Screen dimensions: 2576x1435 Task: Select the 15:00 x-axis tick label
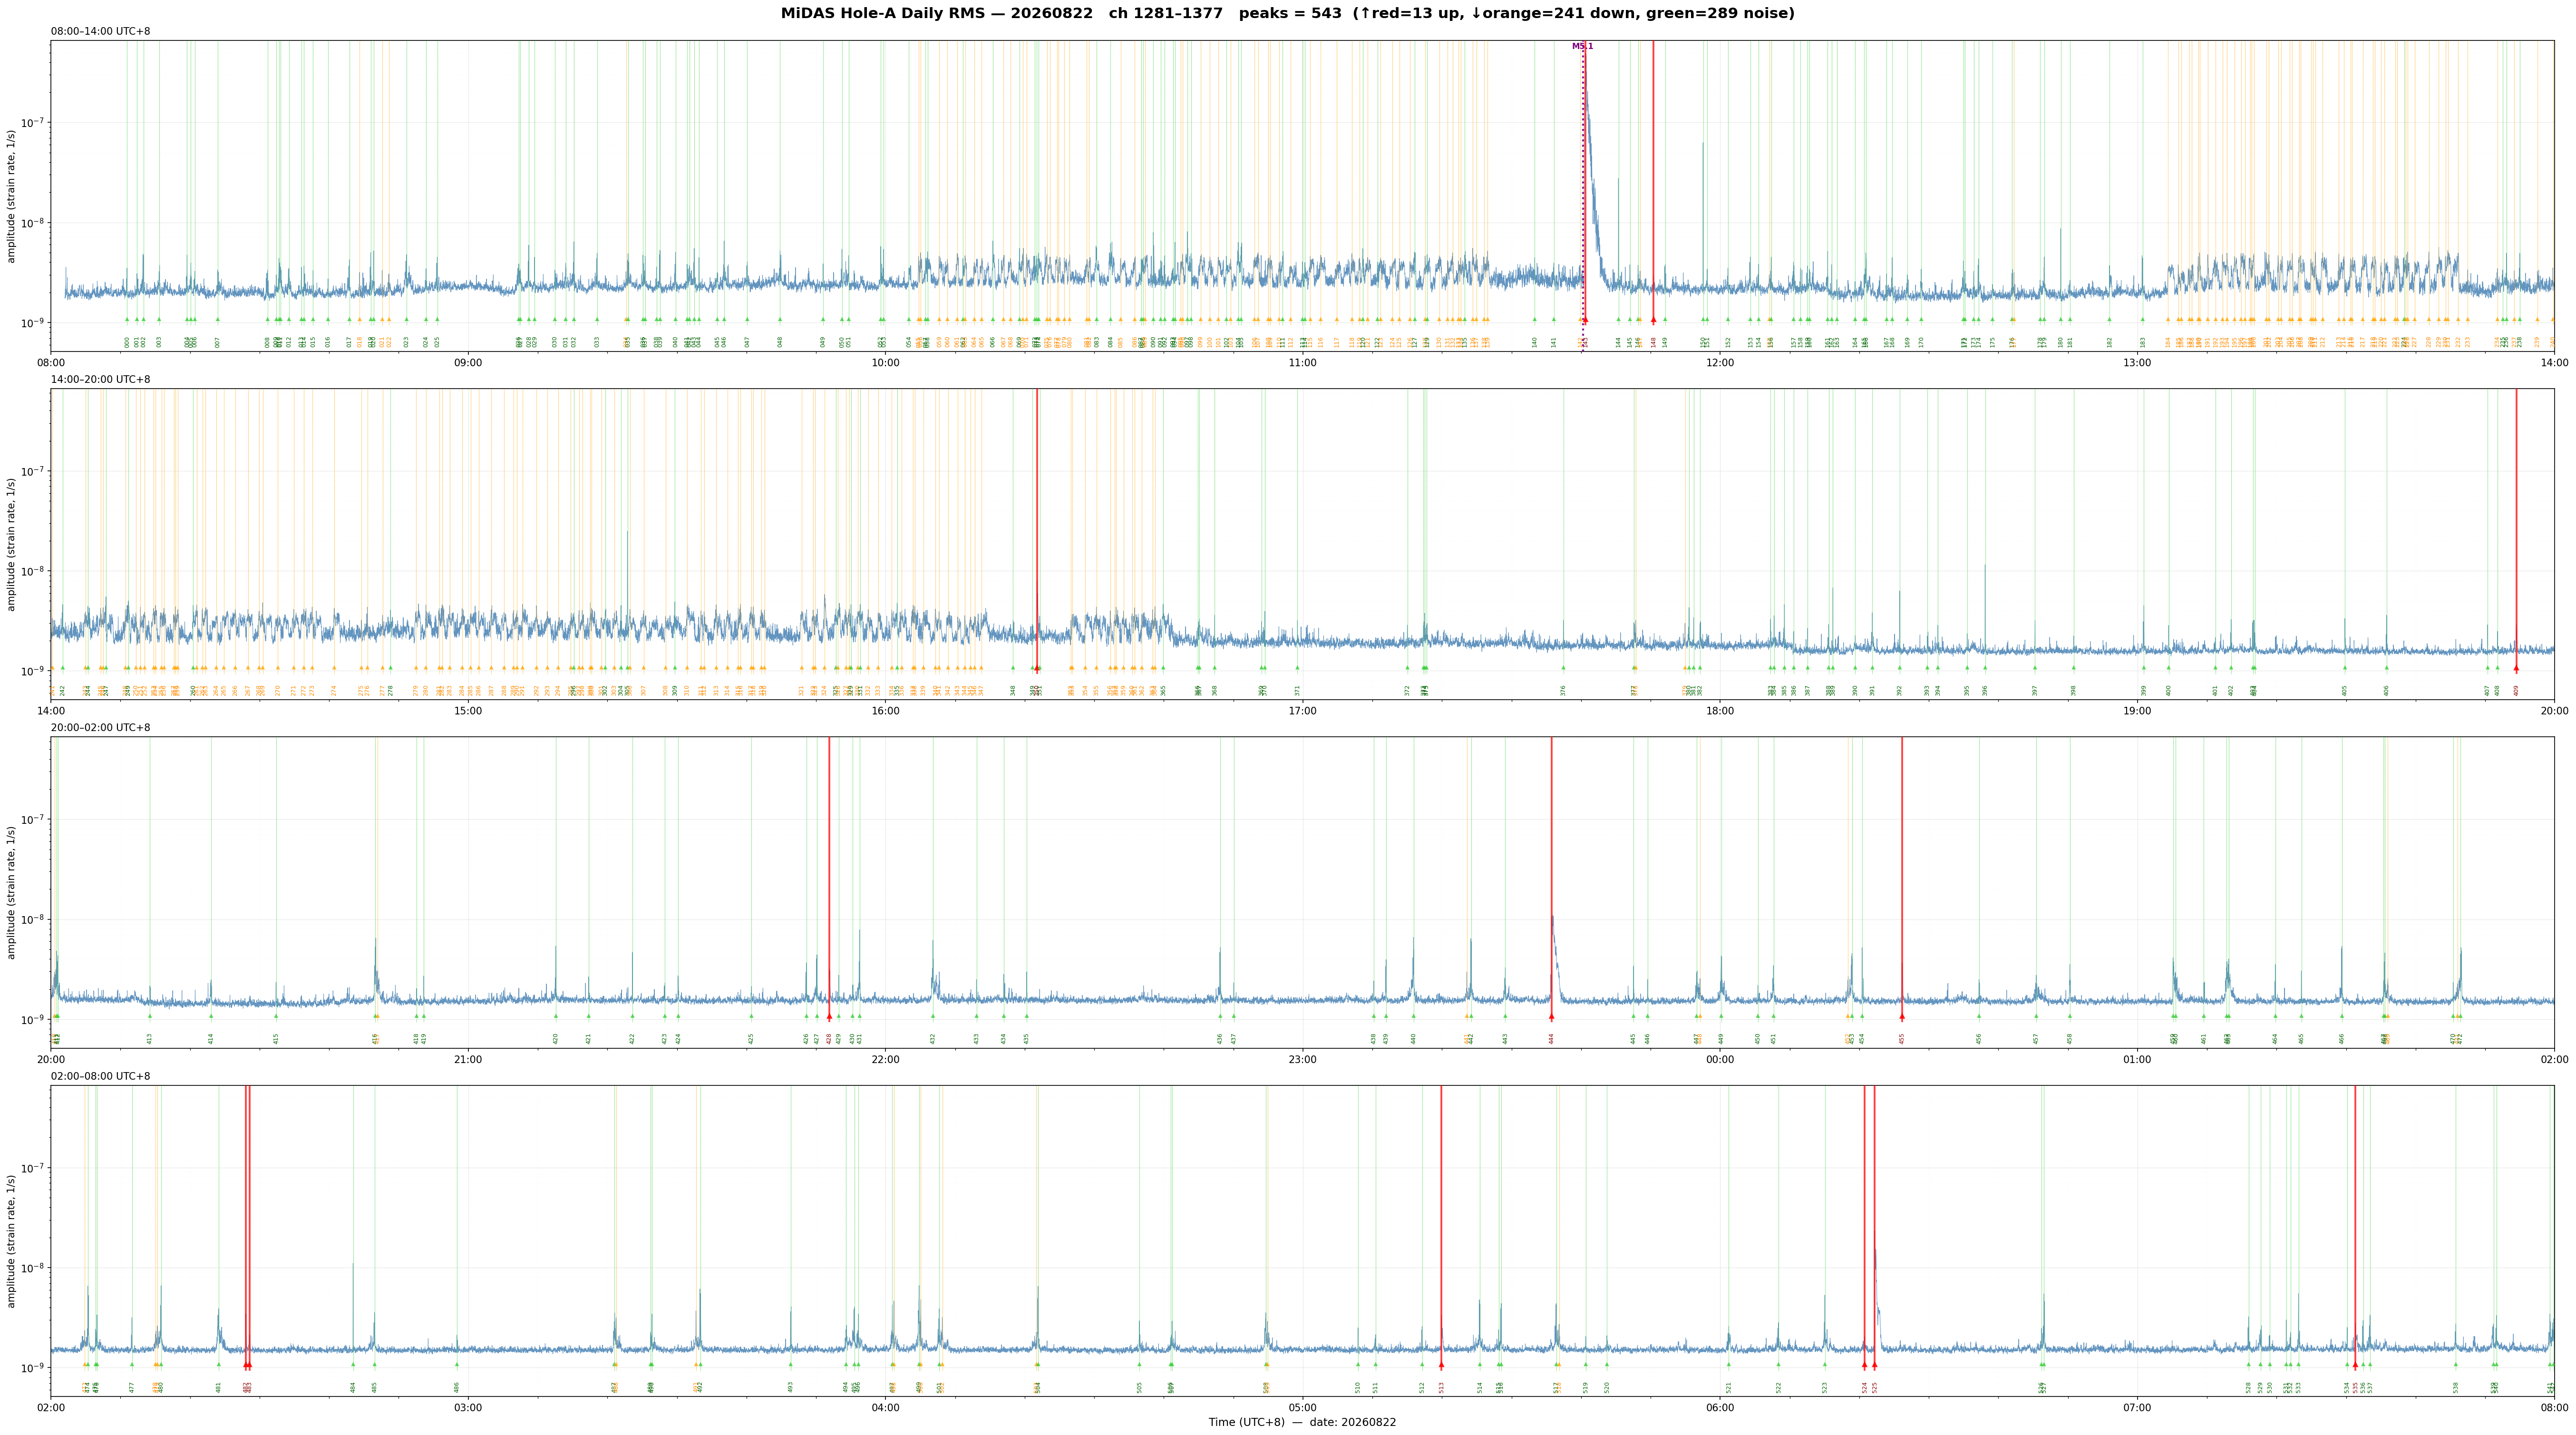(468, 711)
